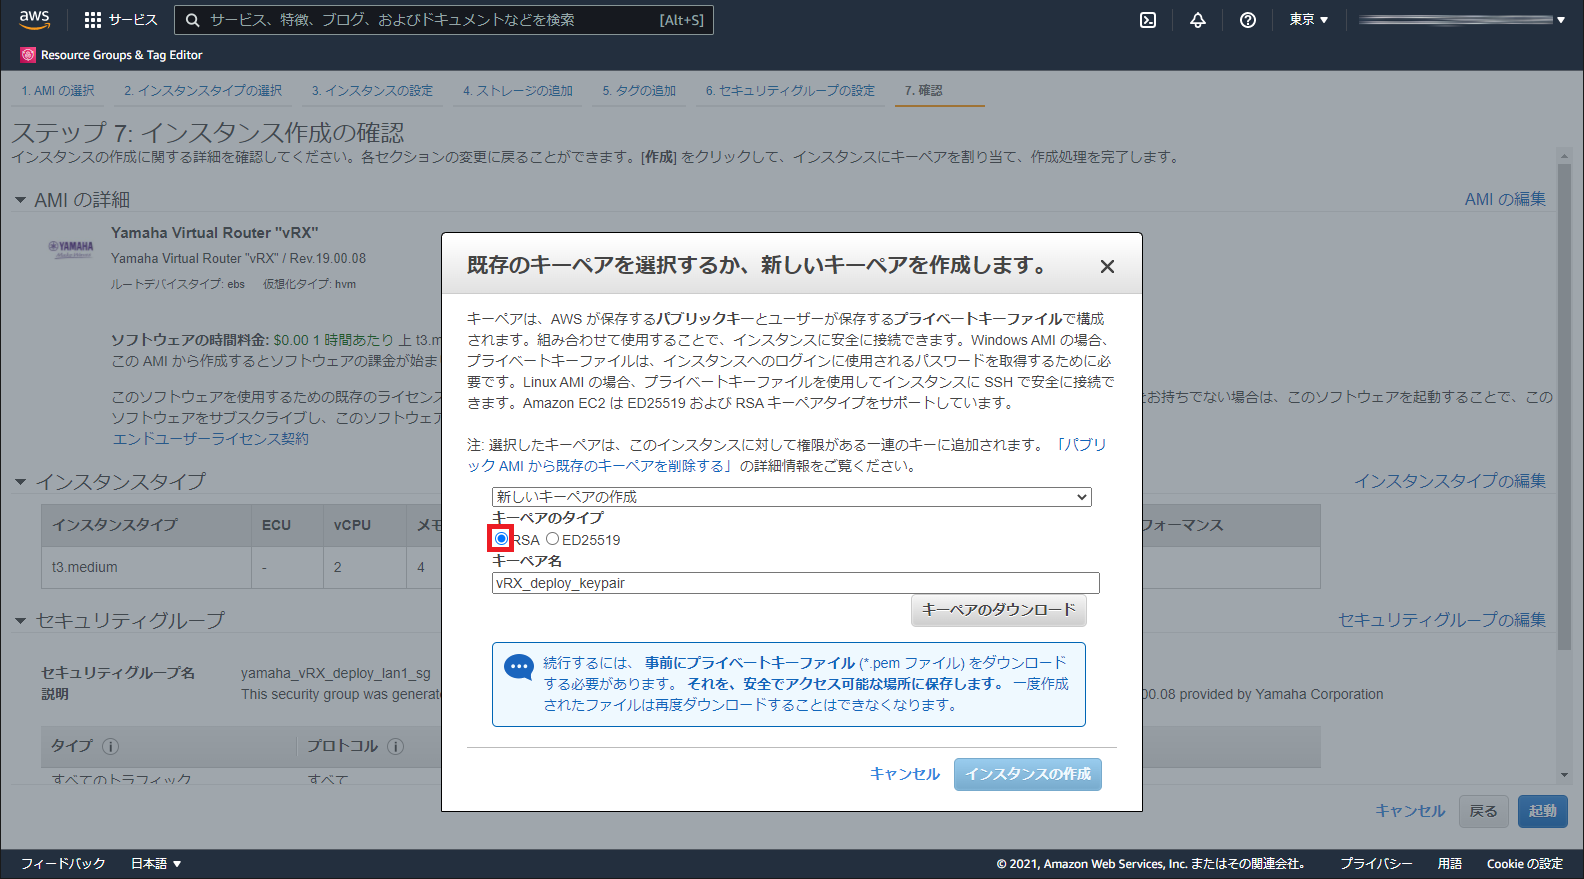This screenshot has height=879, width=1584.
Task: Click the サービス menu label
Action: (x=133, y=20)
